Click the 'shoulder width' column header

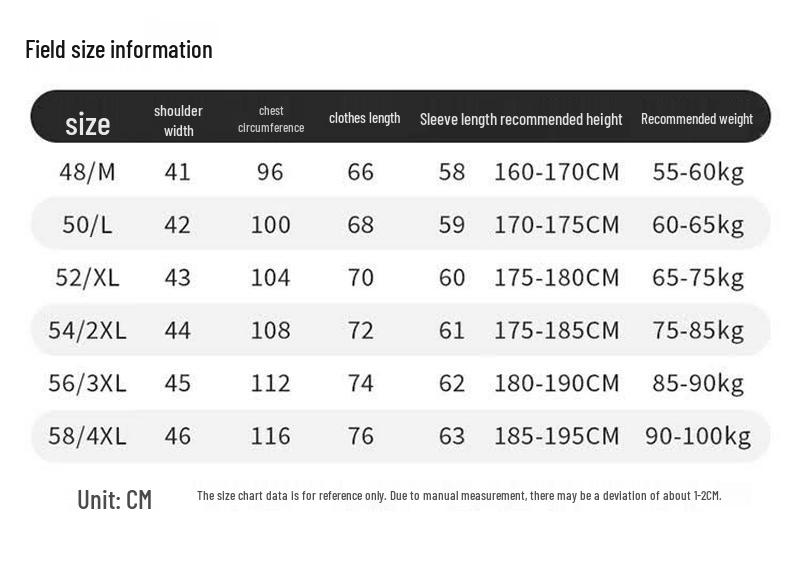pyautogui.click(x=178, y=120)
